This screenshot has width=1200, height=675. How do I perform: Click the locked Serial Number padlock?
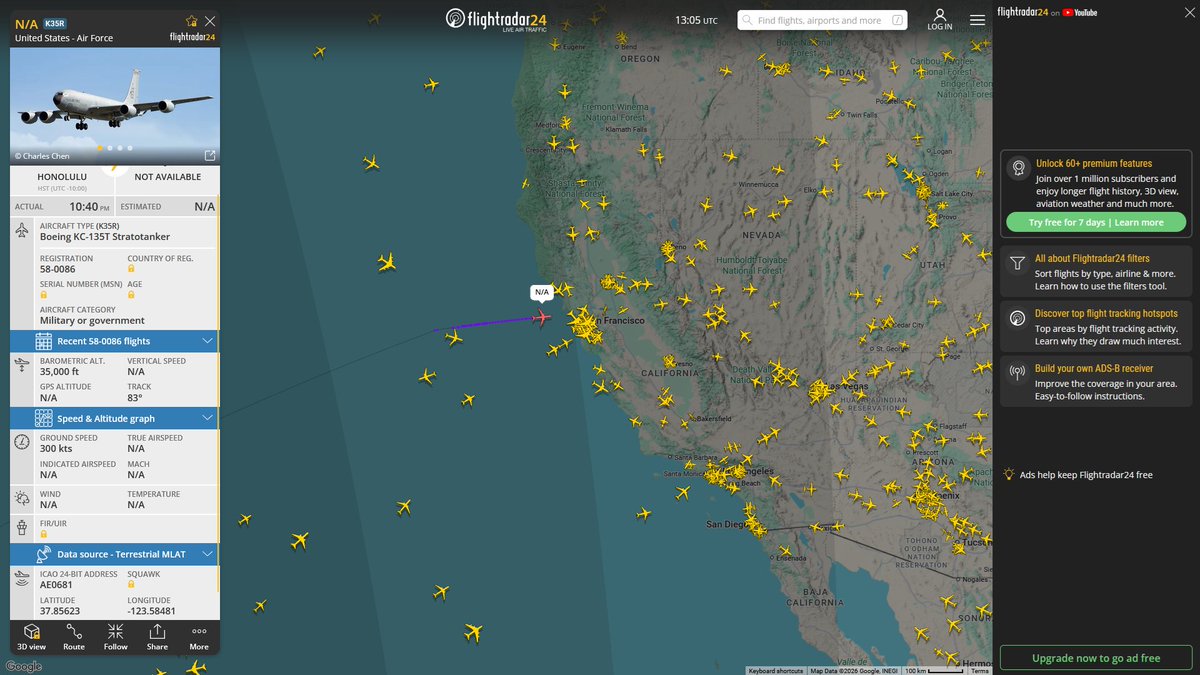pos(43,295)
